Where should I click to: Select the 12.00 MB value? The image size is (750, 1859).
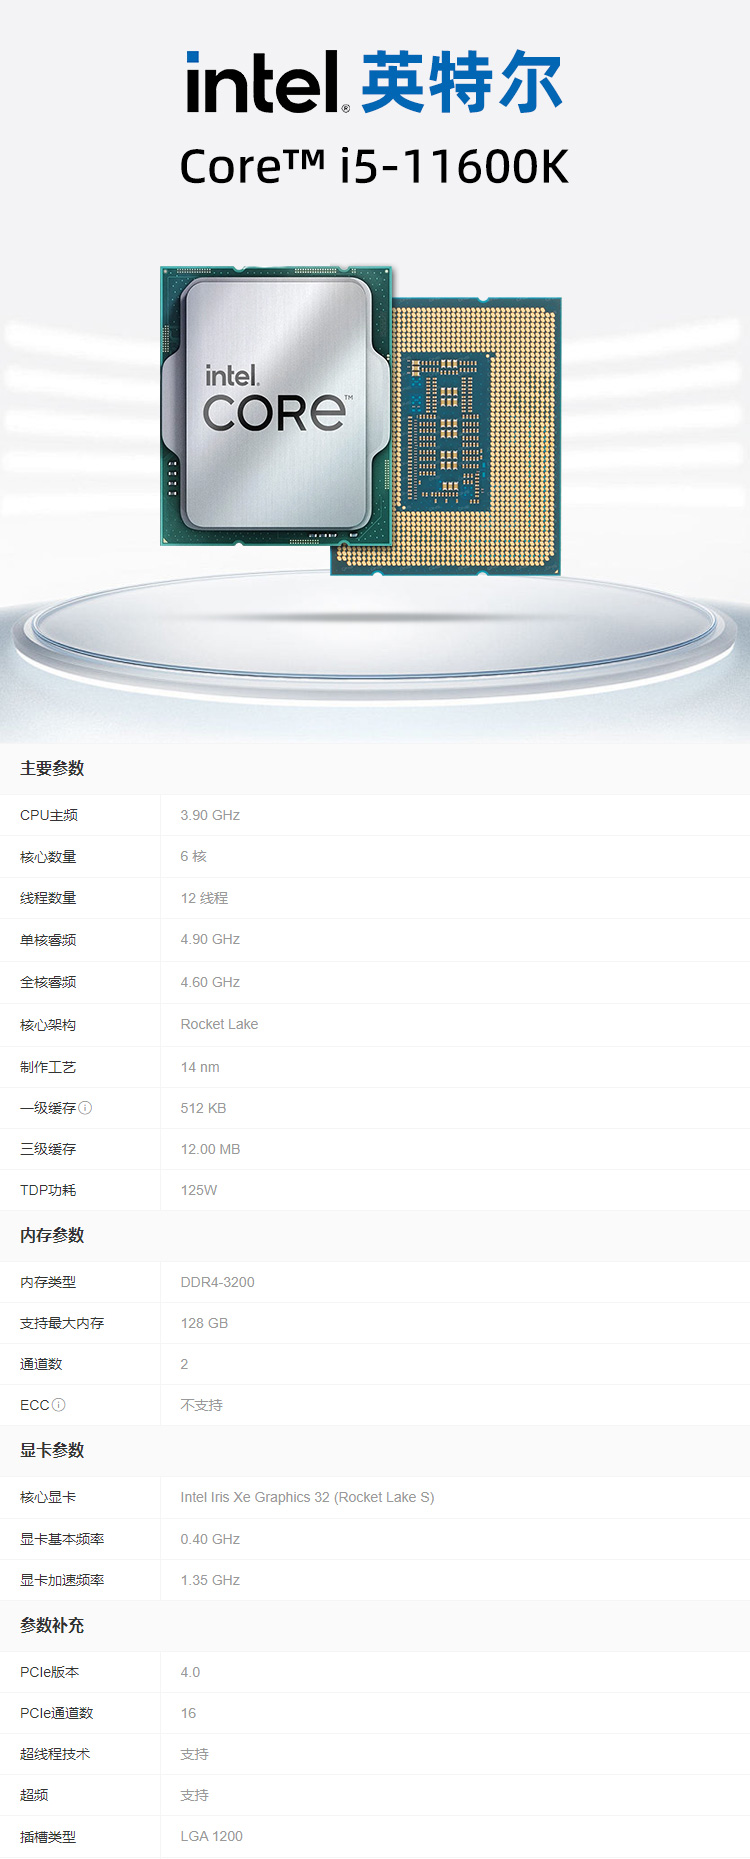pos(210,1149)
